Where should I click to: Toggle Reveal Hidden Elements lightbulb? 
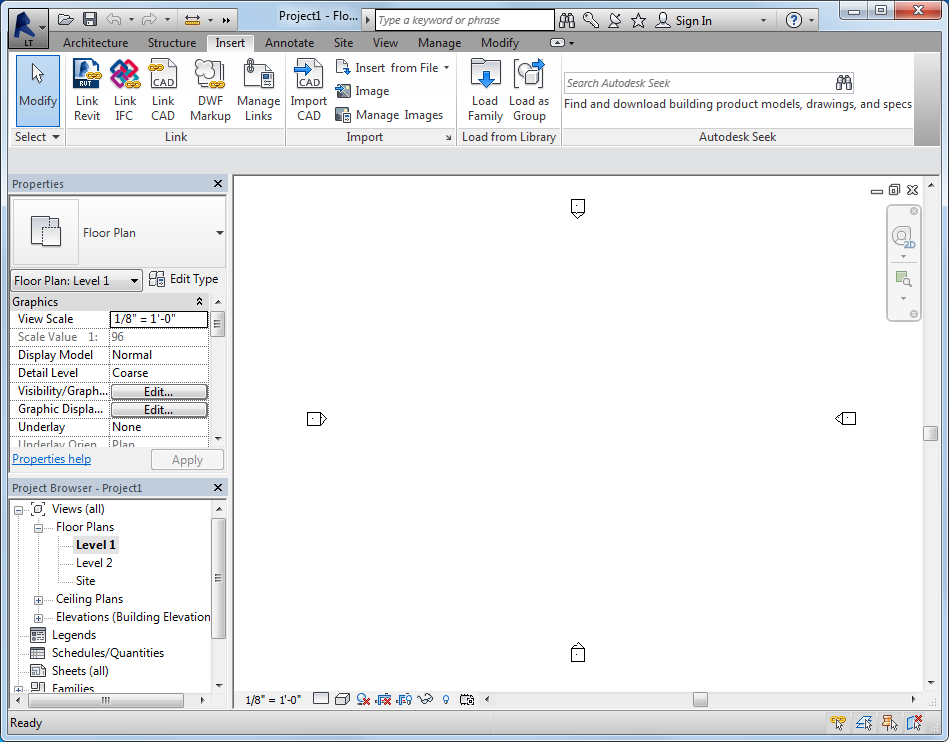tap(446, 700)
